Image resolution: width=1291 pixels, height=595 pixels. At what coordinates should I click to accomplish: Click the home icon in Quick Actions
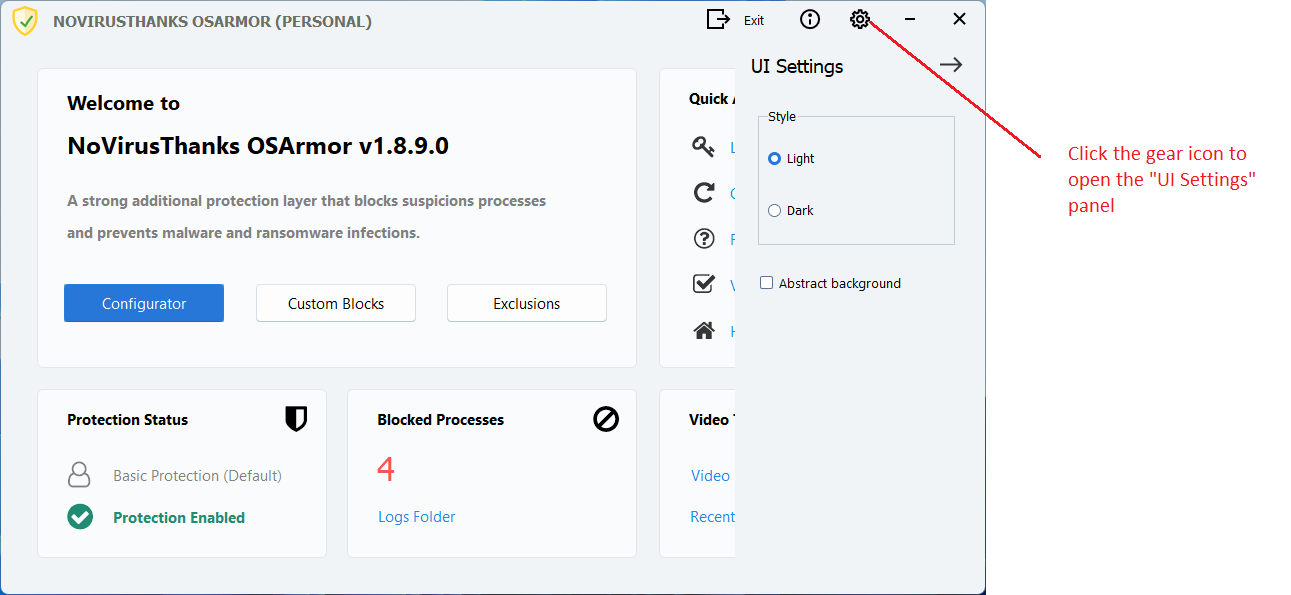click(x=704, y=331)
